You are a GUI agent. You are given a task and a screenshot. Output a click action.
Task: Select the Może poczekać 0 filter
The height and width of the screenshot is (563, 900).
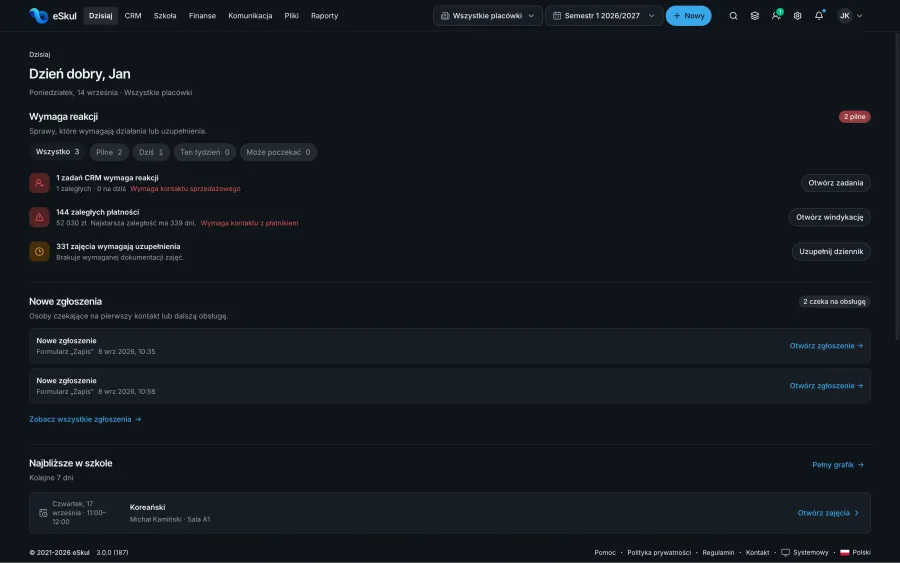pyautogui.click(x=278, y=152)
